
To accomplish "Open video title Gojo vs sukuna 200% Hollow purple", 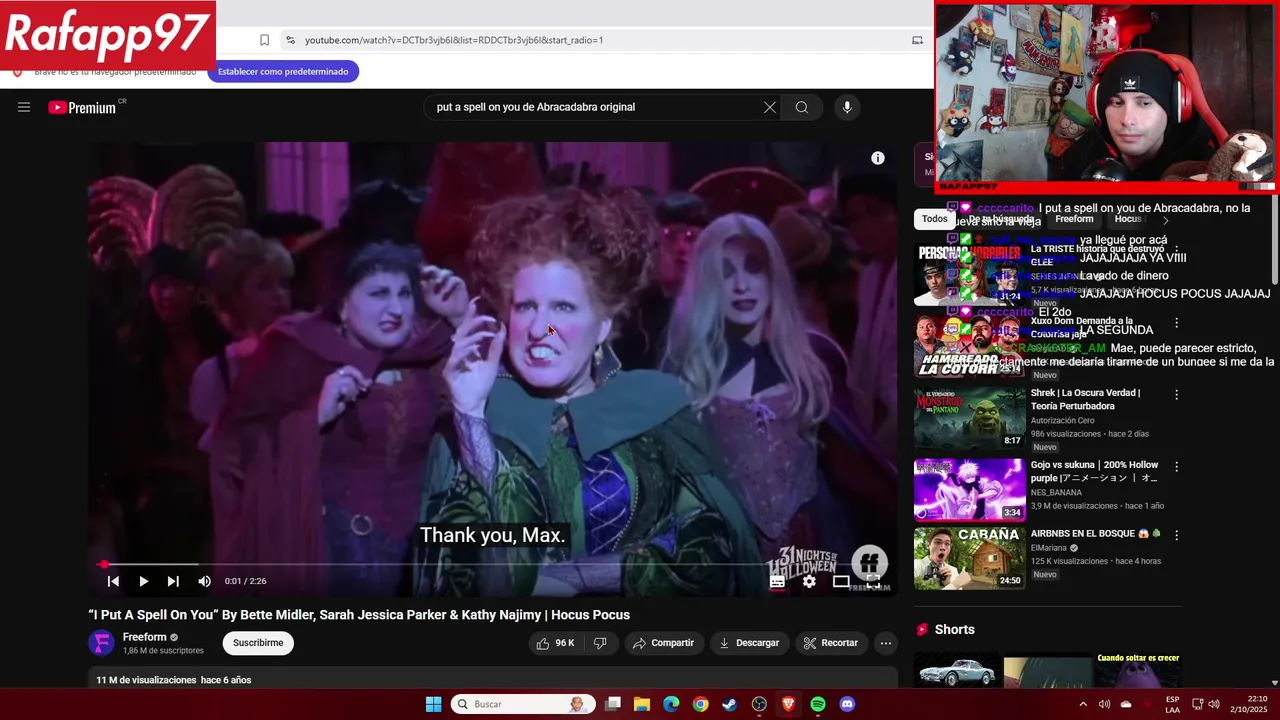I will (x=1094, y=472).
